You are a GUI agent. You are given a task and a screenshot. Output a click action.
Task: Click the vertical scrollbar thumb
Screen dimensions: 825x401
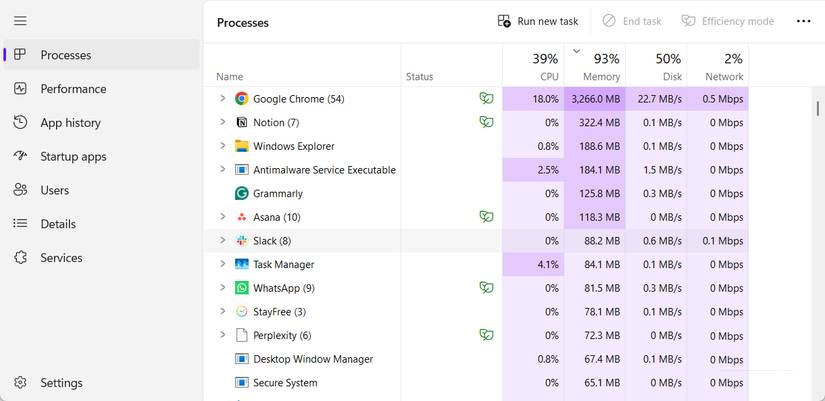coord(818,108)
